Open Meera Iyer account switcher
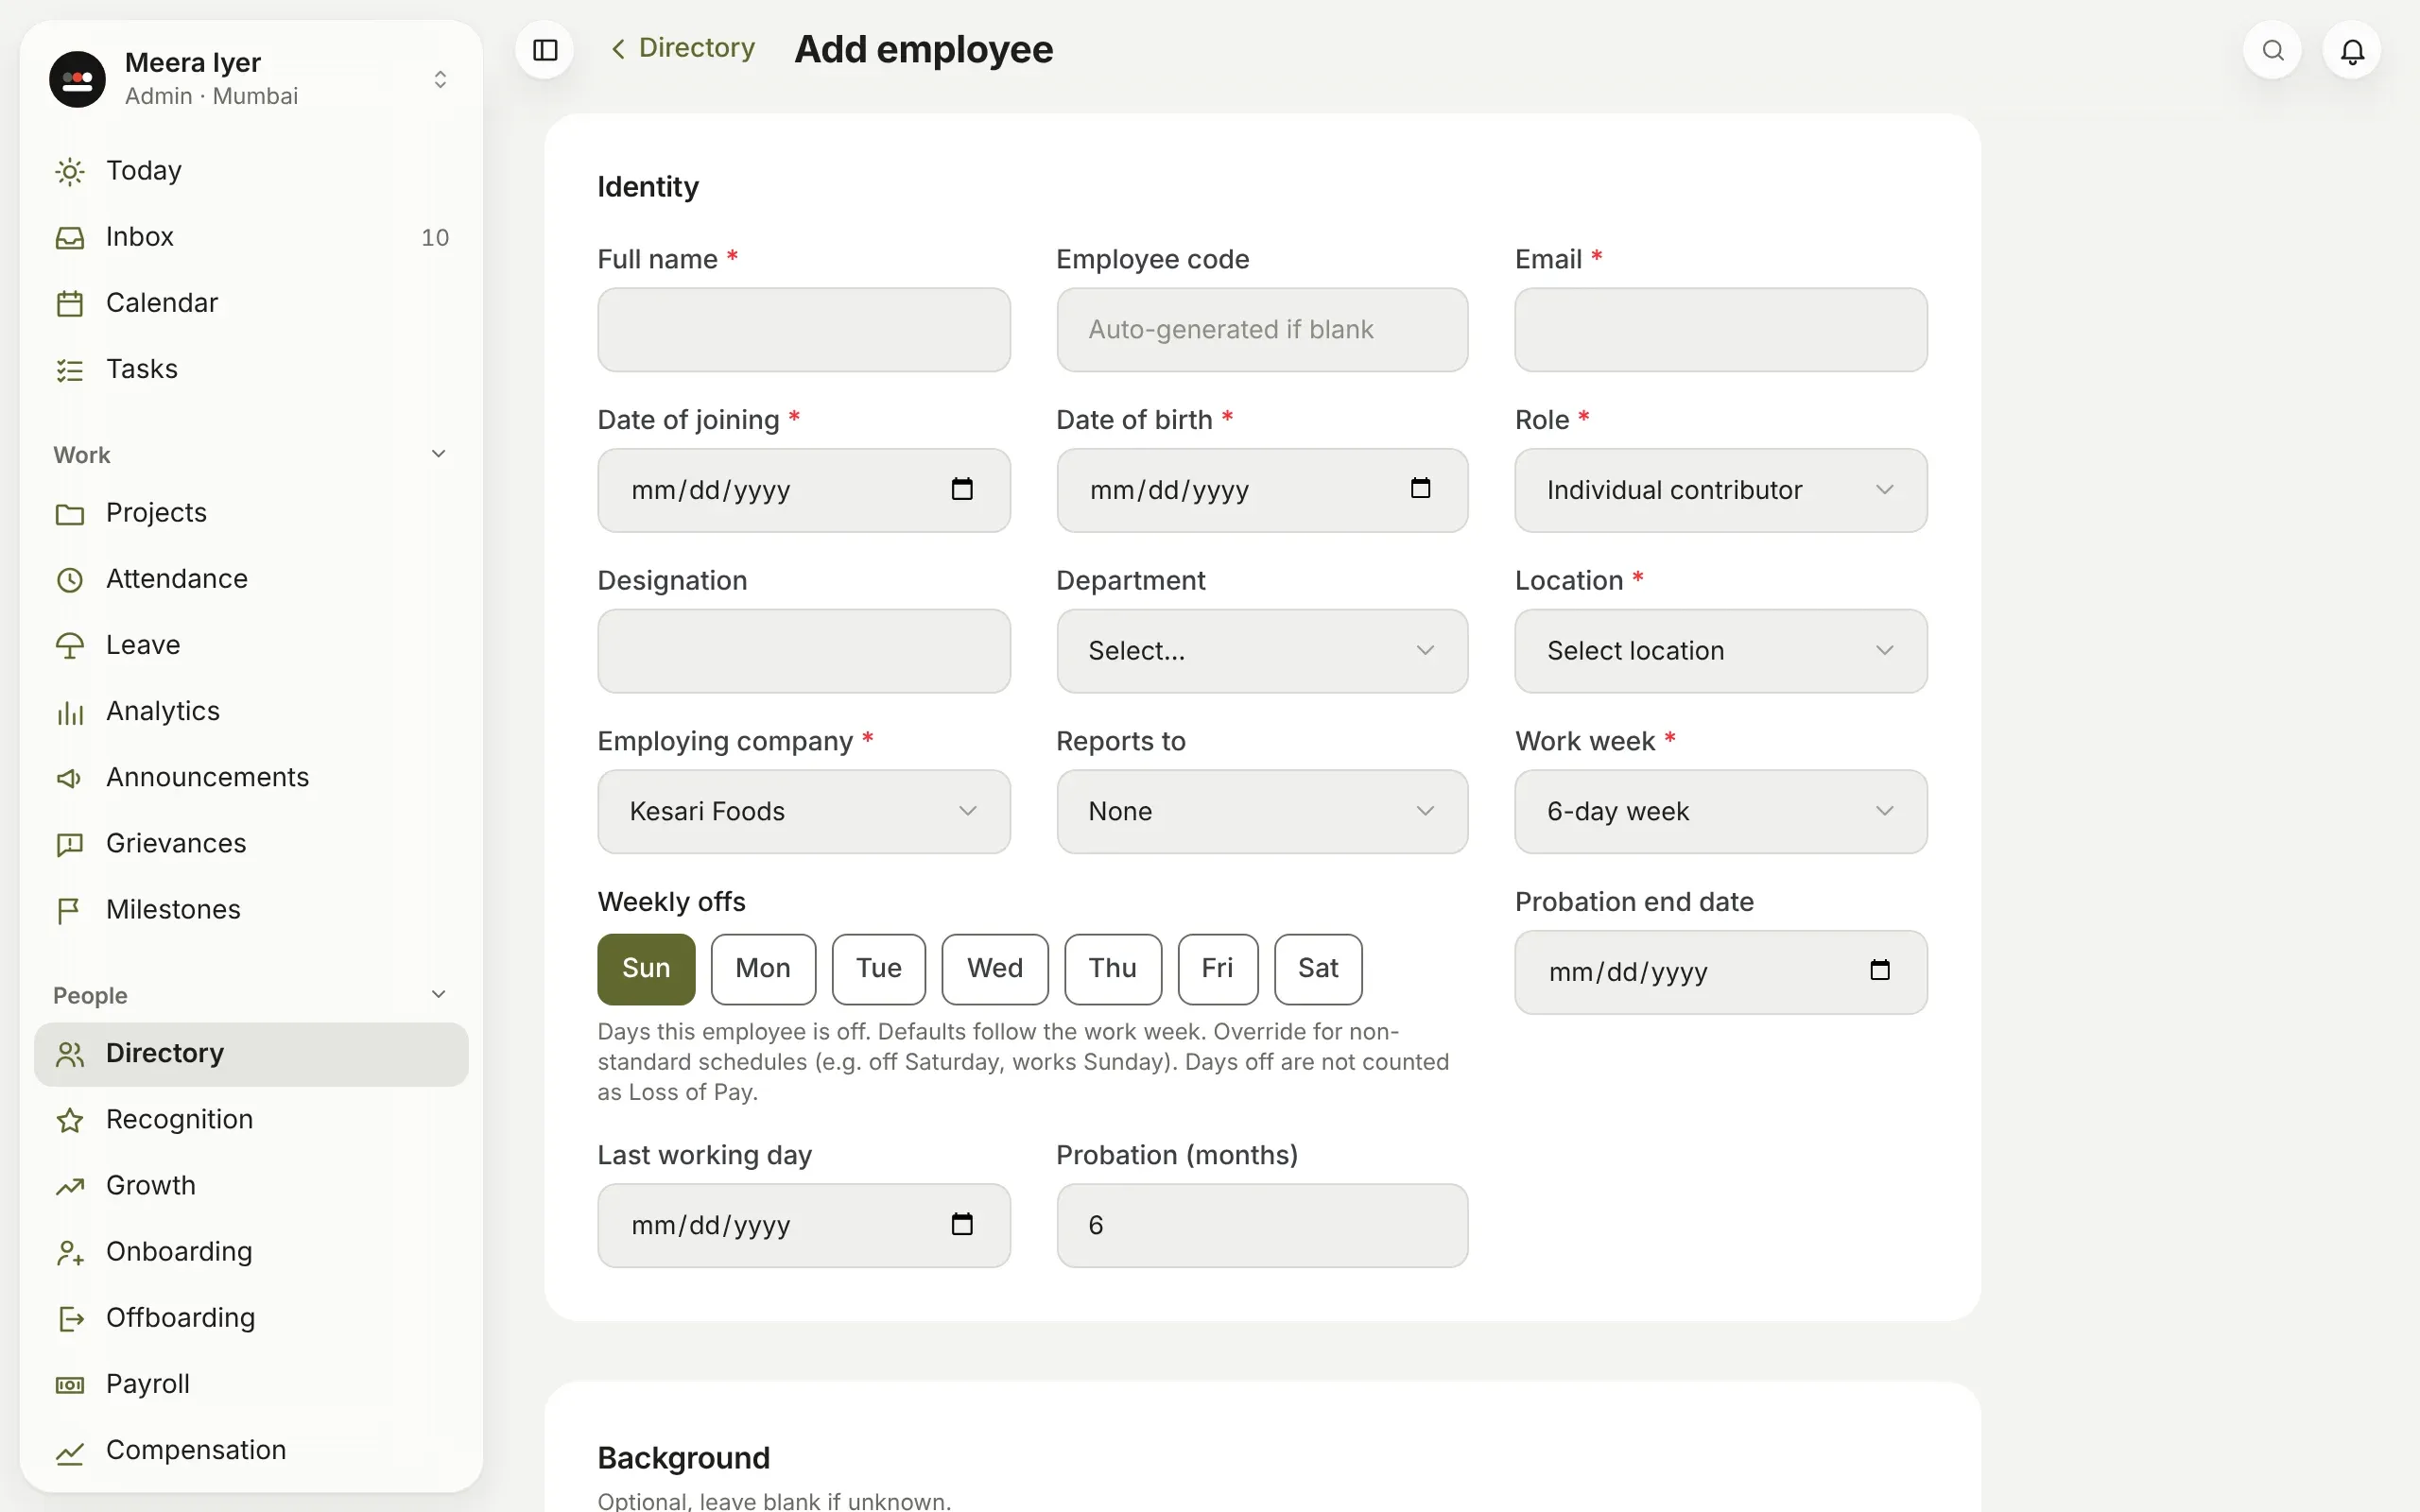The image size is (2420, 1512). [x=251, y=79]
